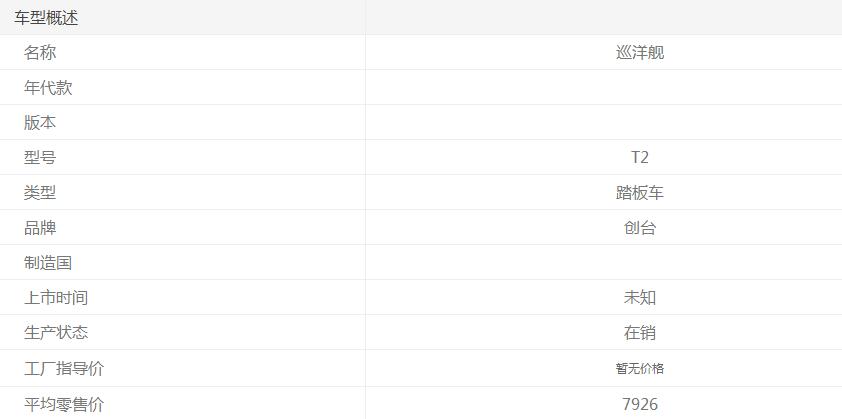Image resolution: width=842 pixels, height=419 pixels.
Task: Click the T2 model value
Action: click(640, 158)
